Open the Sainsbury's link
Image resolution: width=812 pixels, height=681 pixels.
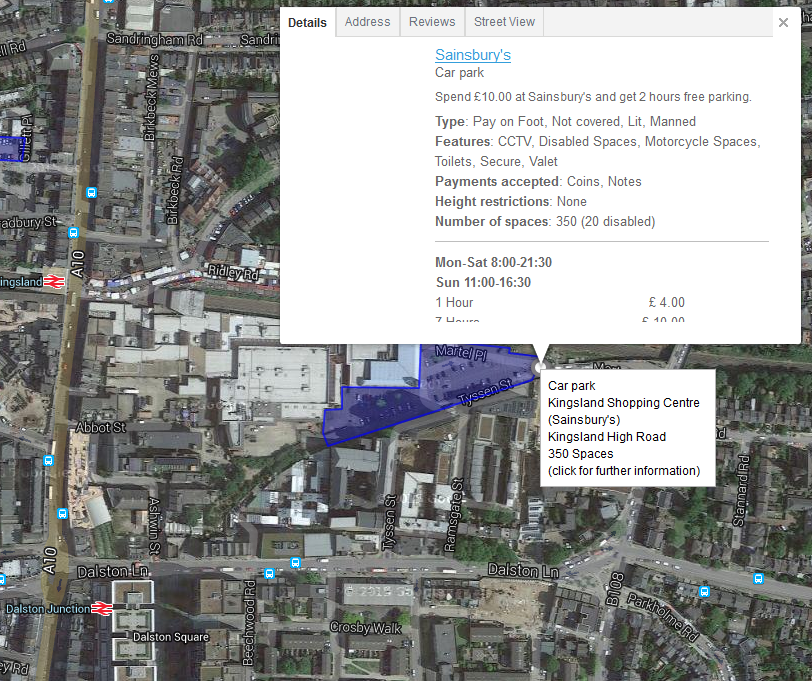(x=473, y=55)
